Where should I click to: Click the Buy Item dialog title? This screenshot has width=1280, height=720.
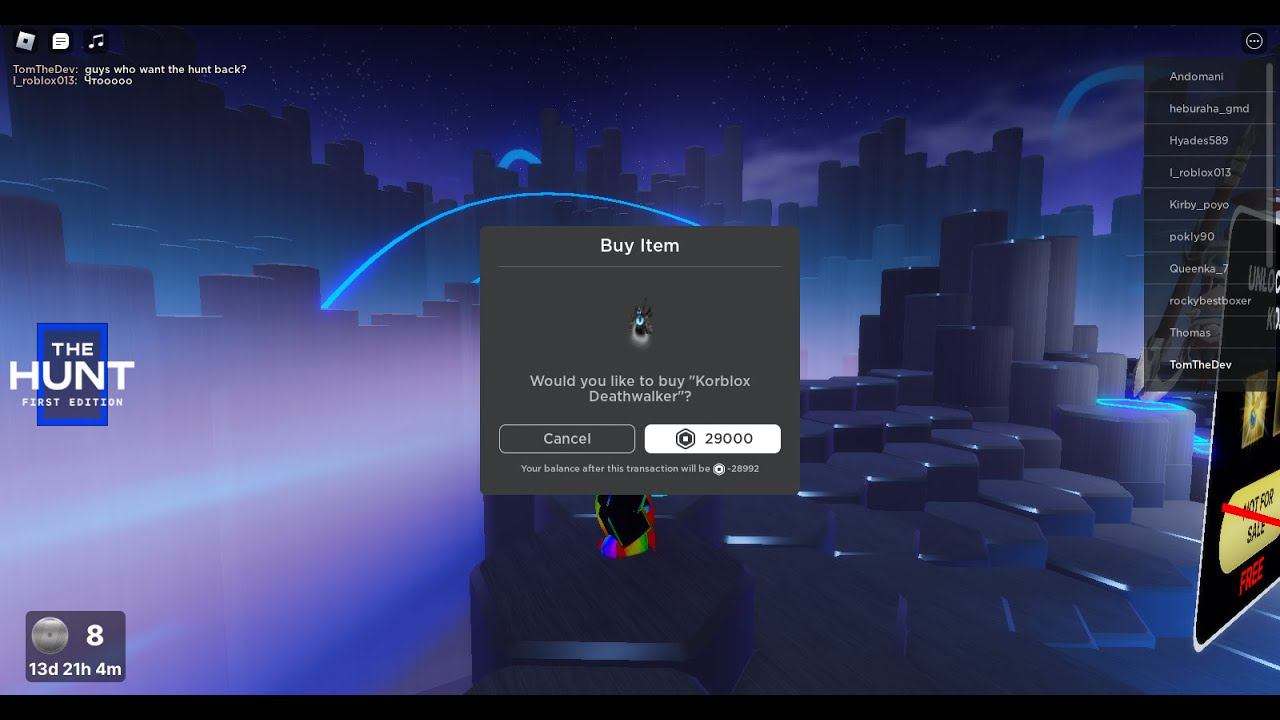pyautogui.click(x=640, y=245)
